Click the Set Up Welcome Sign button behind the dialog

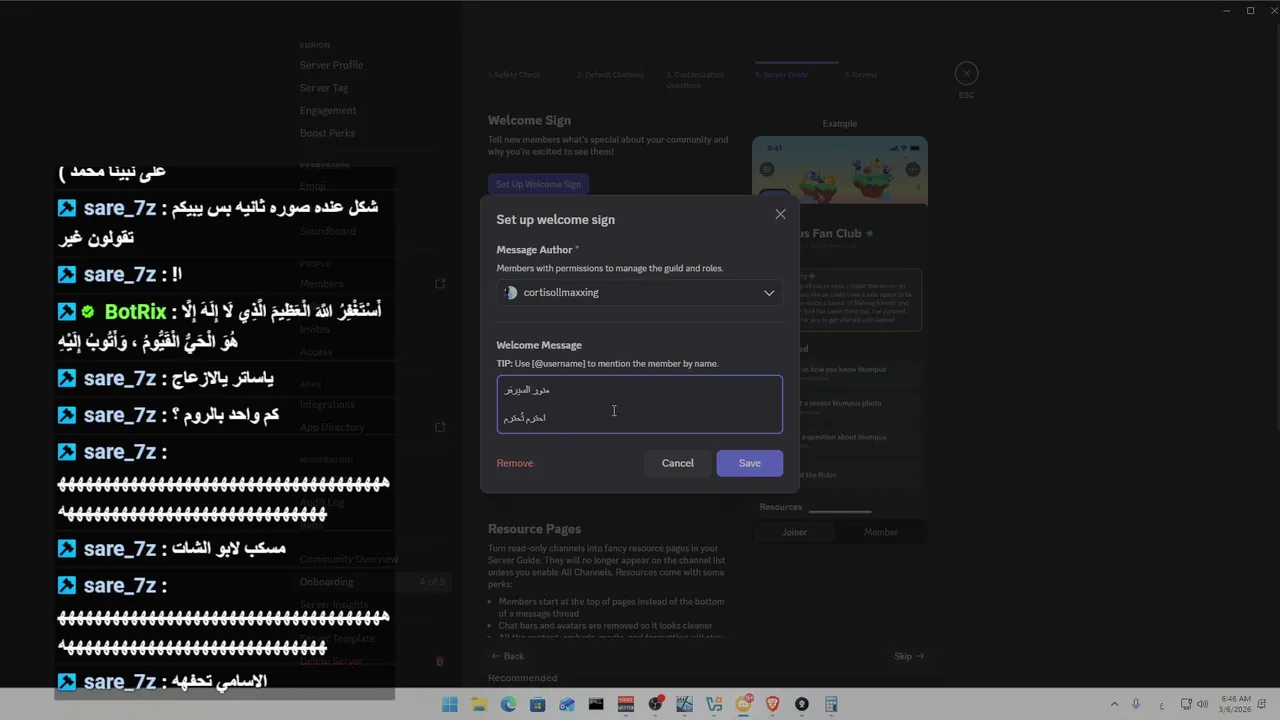pos(538,184)
